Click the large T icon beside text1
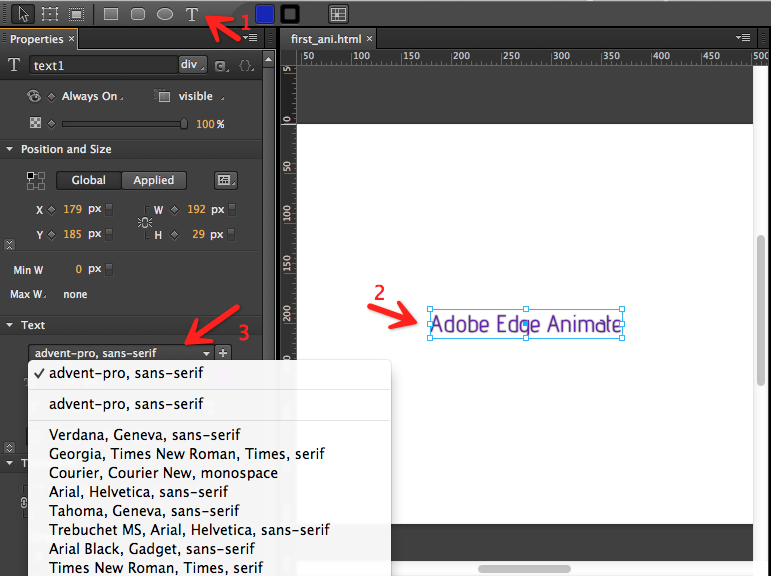771x576 pixels. click(14, 64)
